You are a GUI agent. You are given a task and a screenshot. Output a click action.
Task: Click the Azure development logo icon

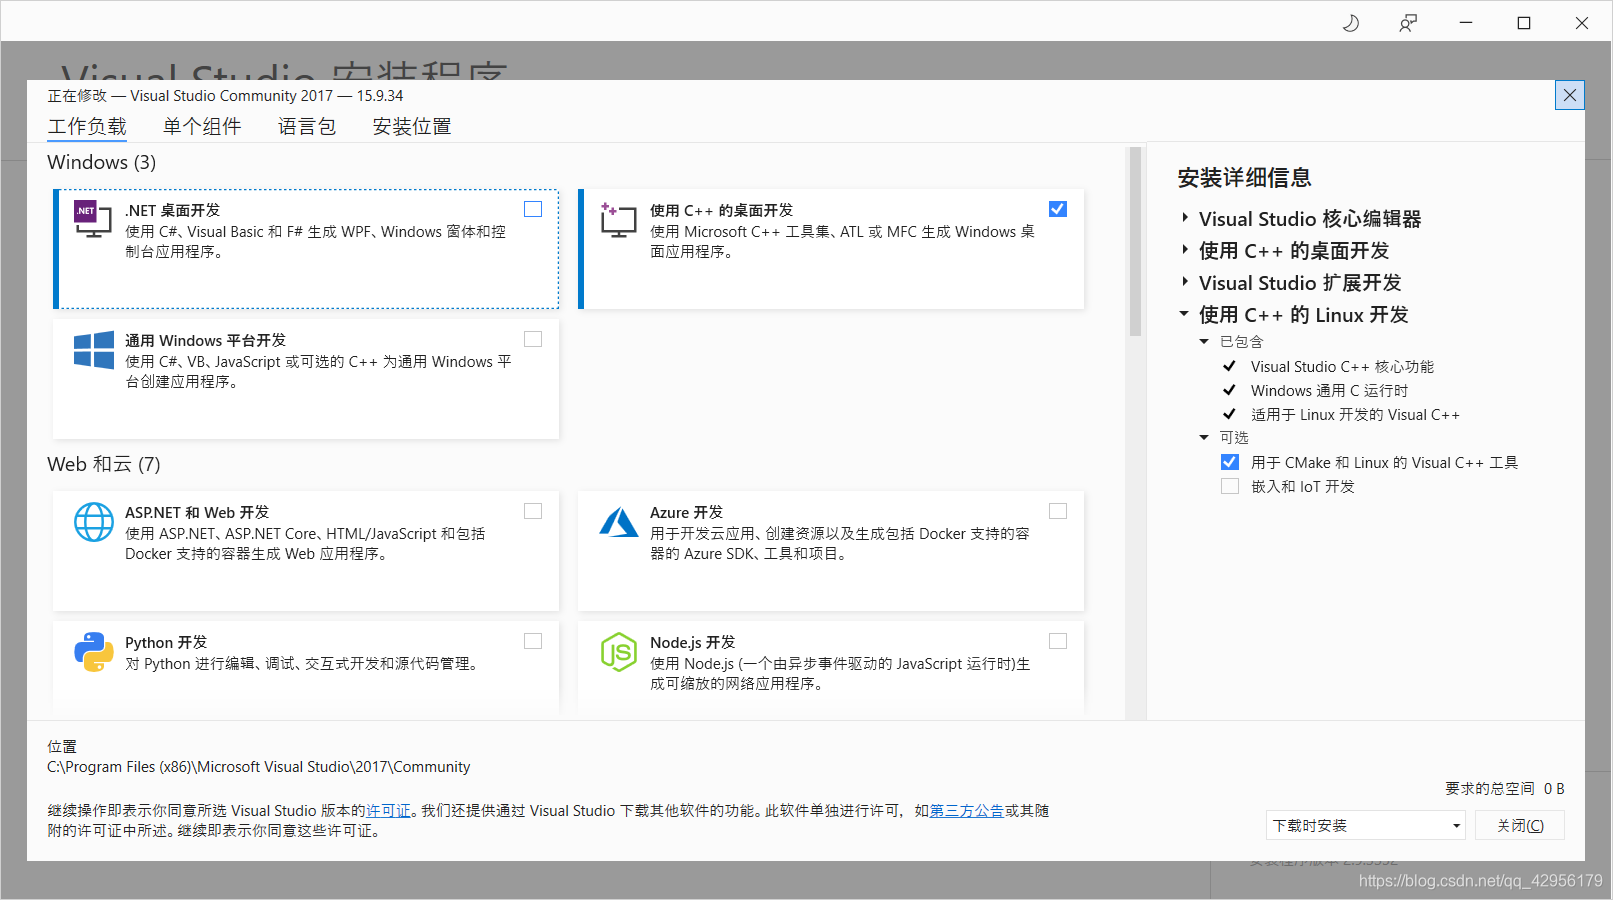[x=619, y=522]
